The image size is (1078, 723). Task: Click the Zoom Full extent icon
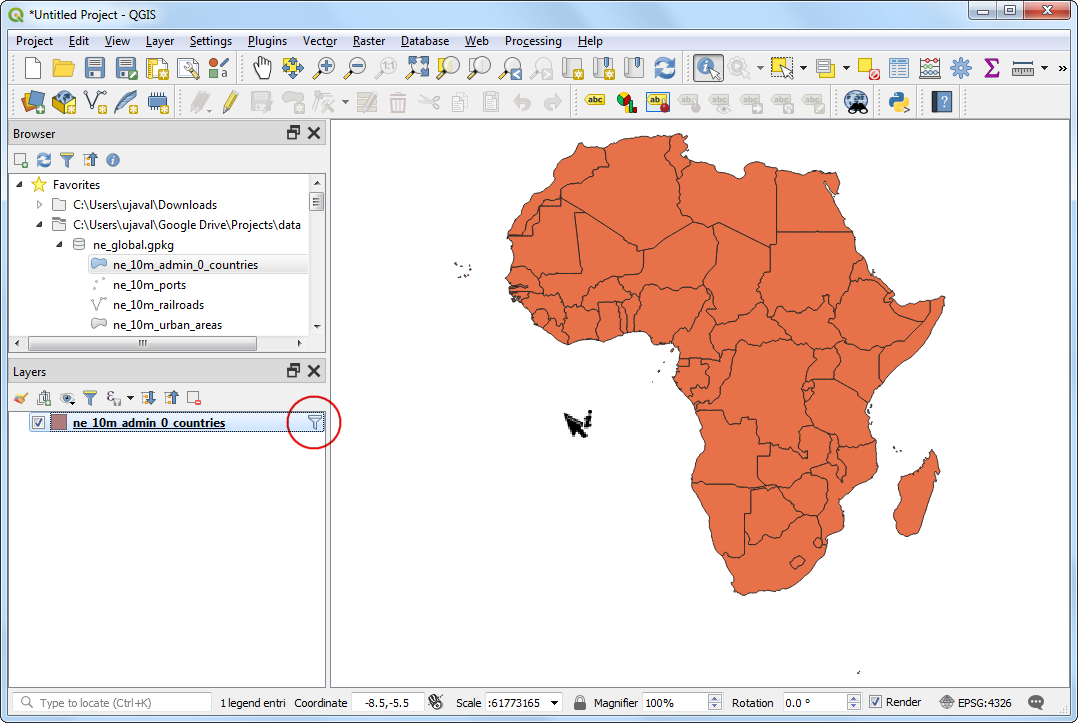pos(417,68)
